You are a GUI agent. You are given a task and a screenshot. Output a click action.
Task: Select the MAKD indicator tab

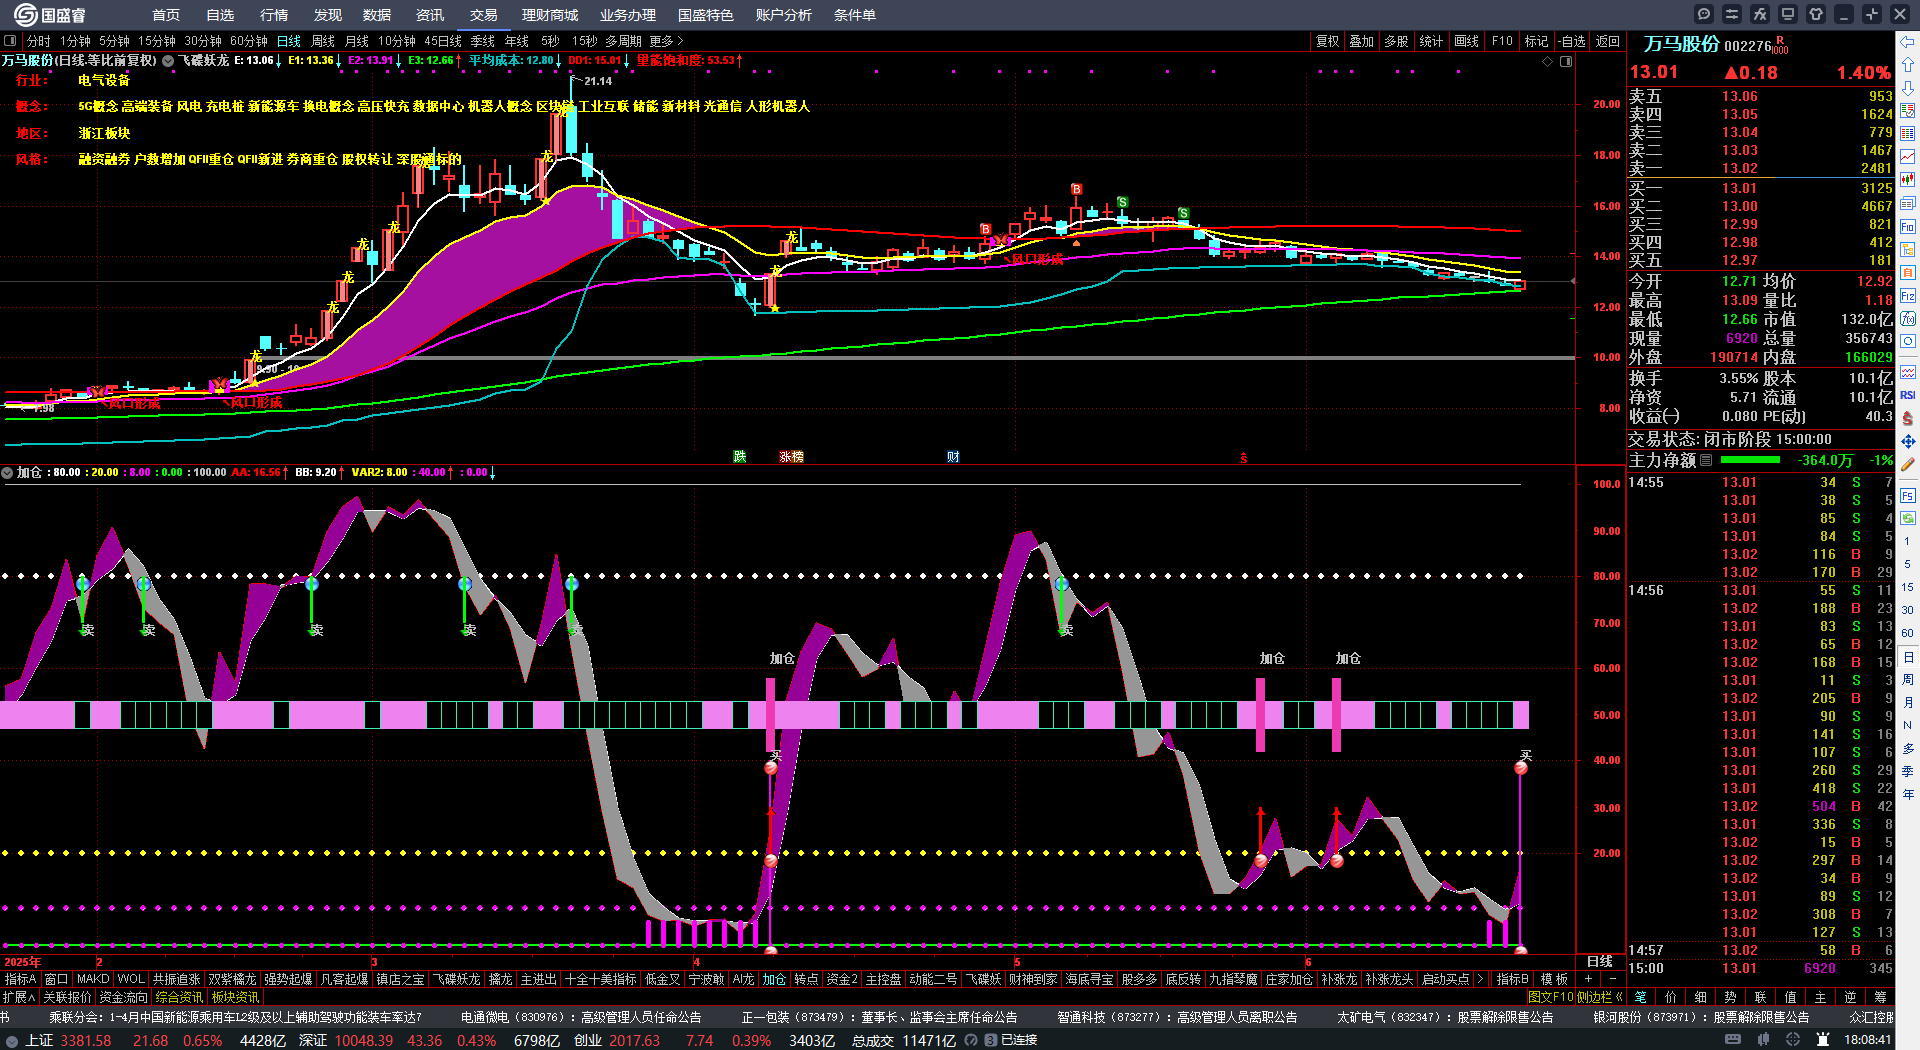[x=93, y=979]
